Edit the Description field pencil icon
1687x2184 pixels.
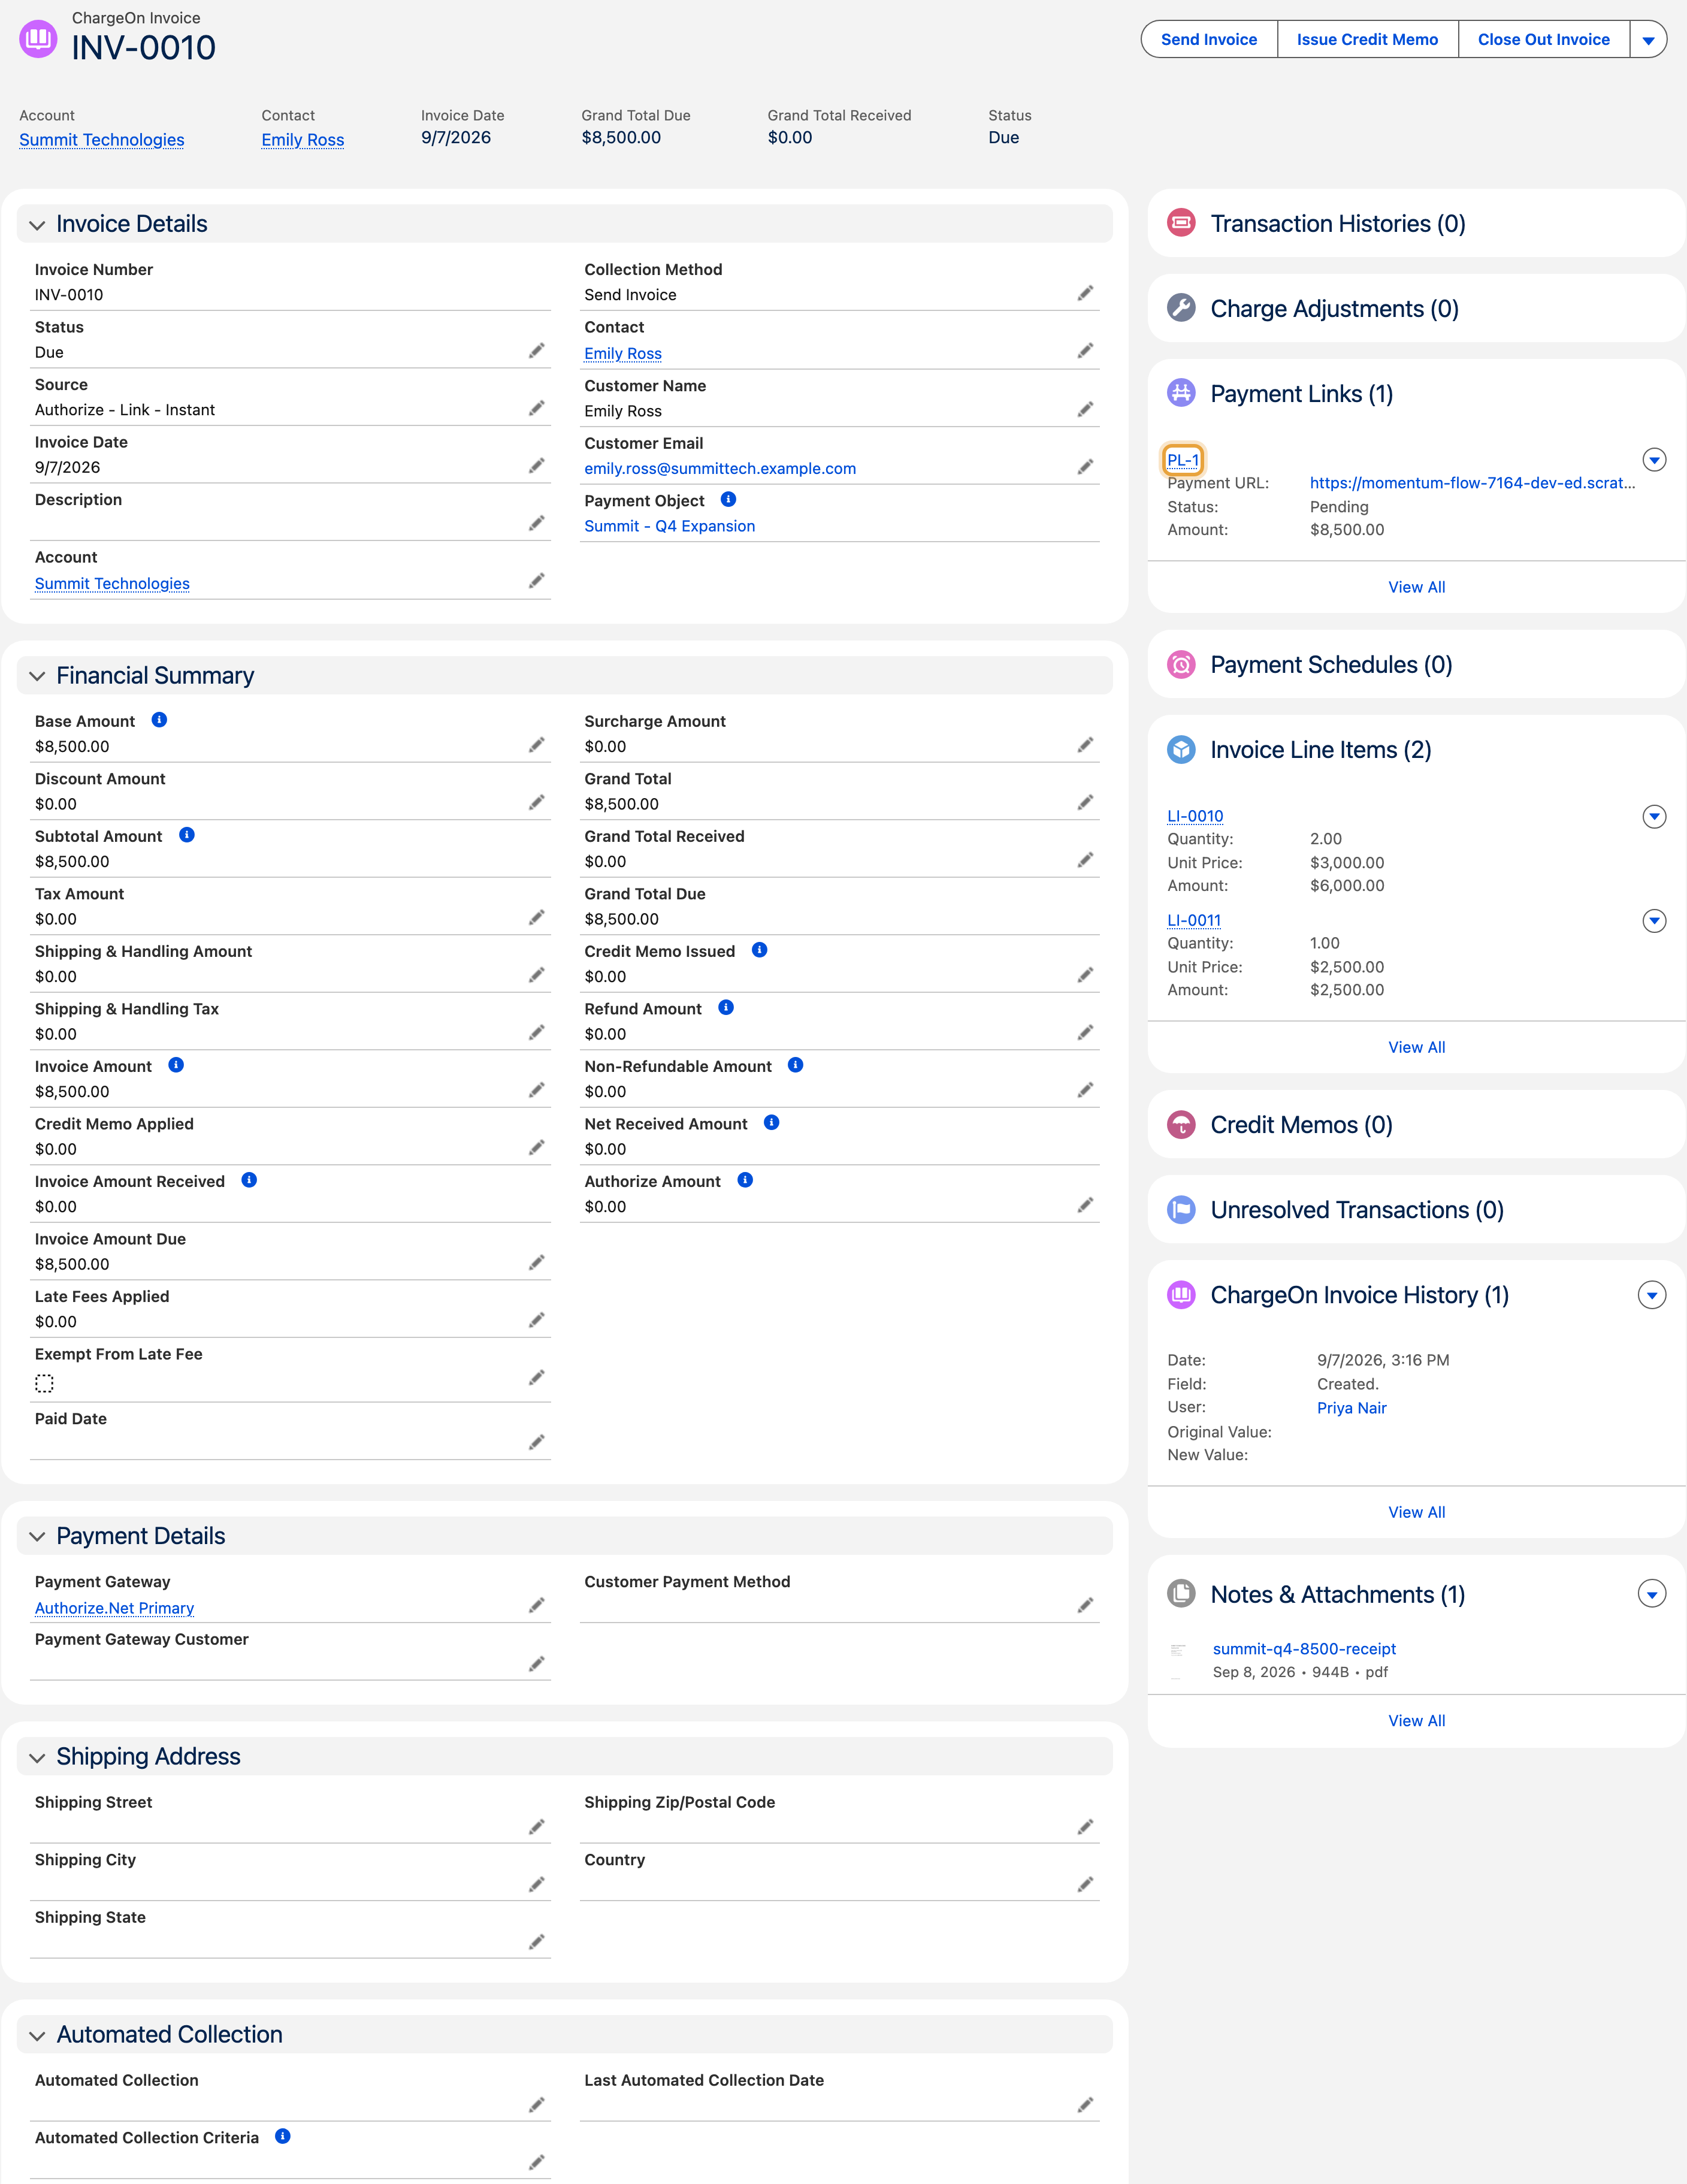(537, 523)
